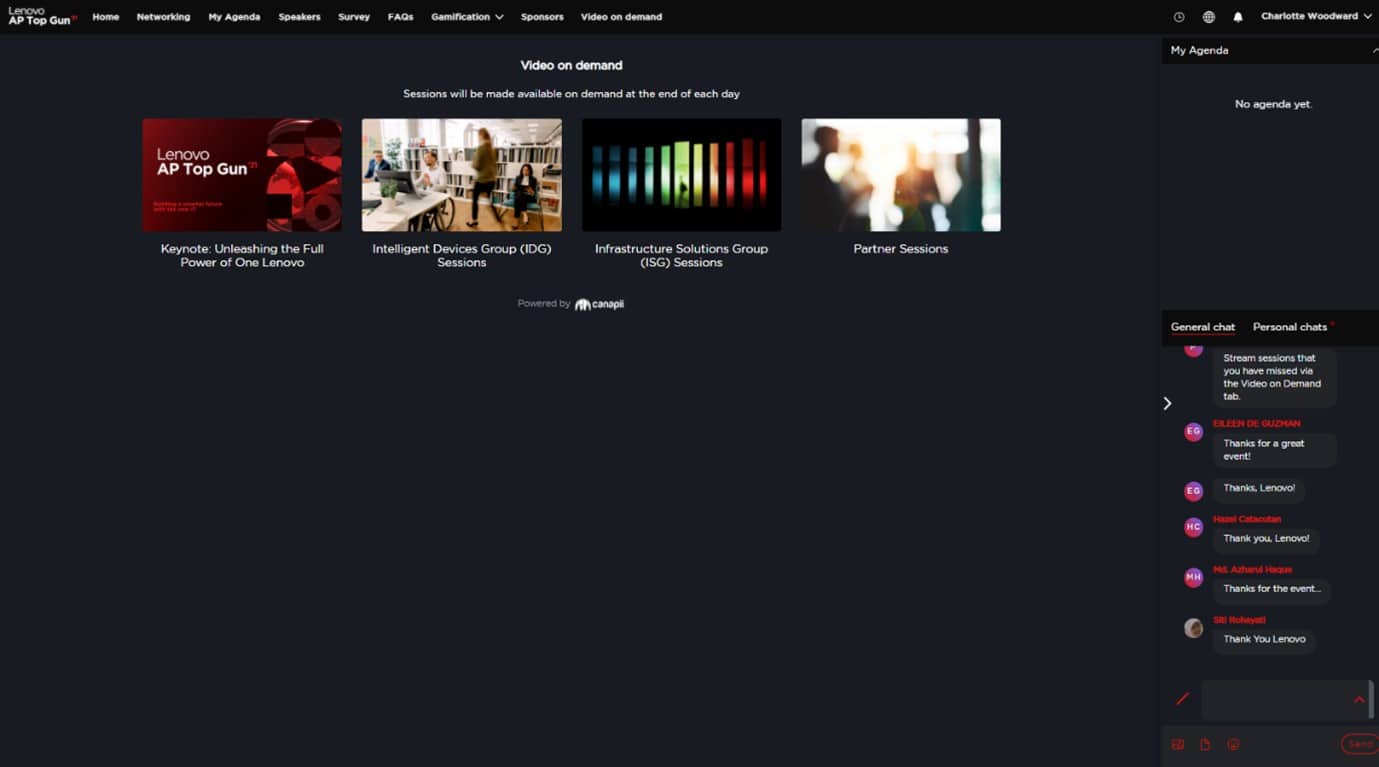Switch to the Personal chats tab
The width and height of the screenshot is (1379, 767).
point(1290,327)
